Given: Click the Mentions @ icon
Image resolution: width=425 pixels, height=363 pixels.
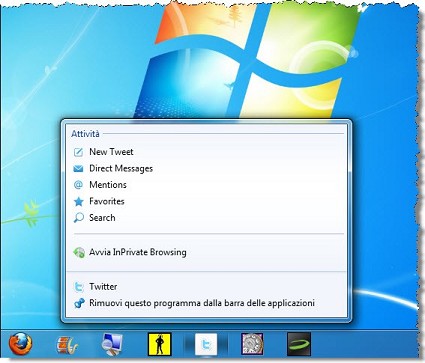Looking at the screenshot, I should click(78, 185).
